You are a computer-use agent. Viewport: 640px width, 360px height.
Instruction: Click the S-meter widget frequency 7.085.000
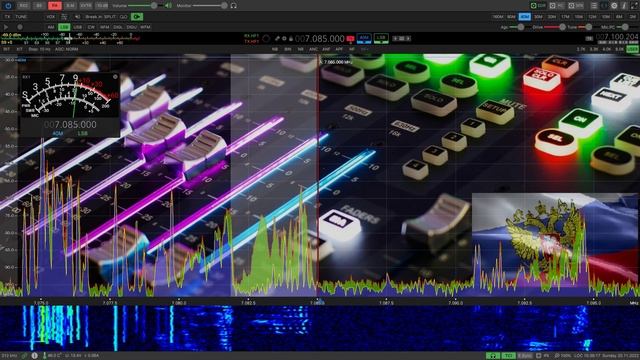tap(70, 124)
